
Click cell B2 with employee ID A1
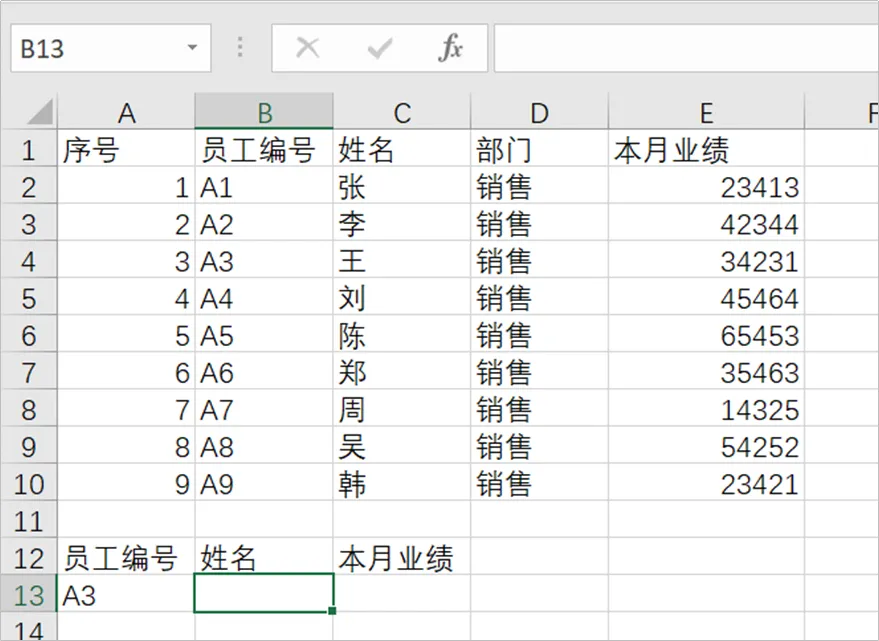tap(264, 186)
